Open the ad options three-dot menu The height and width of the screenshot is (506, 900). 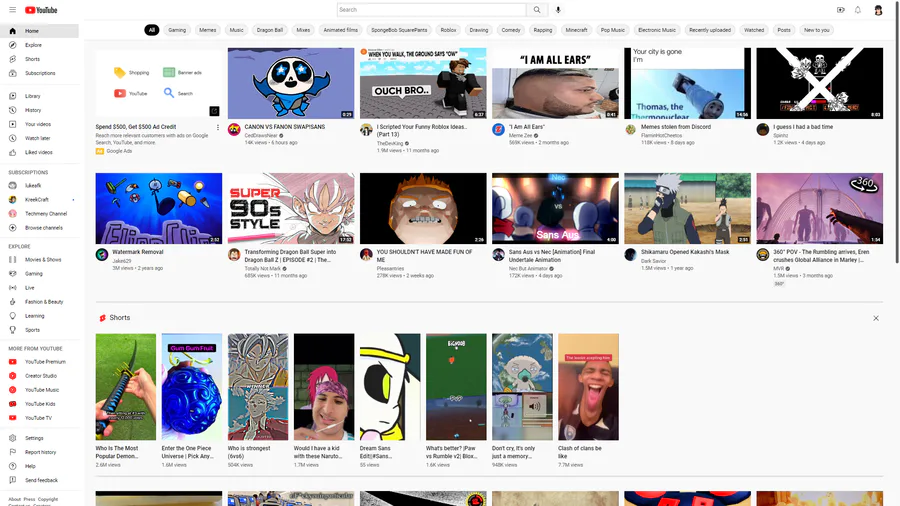(x=218, y=127)
